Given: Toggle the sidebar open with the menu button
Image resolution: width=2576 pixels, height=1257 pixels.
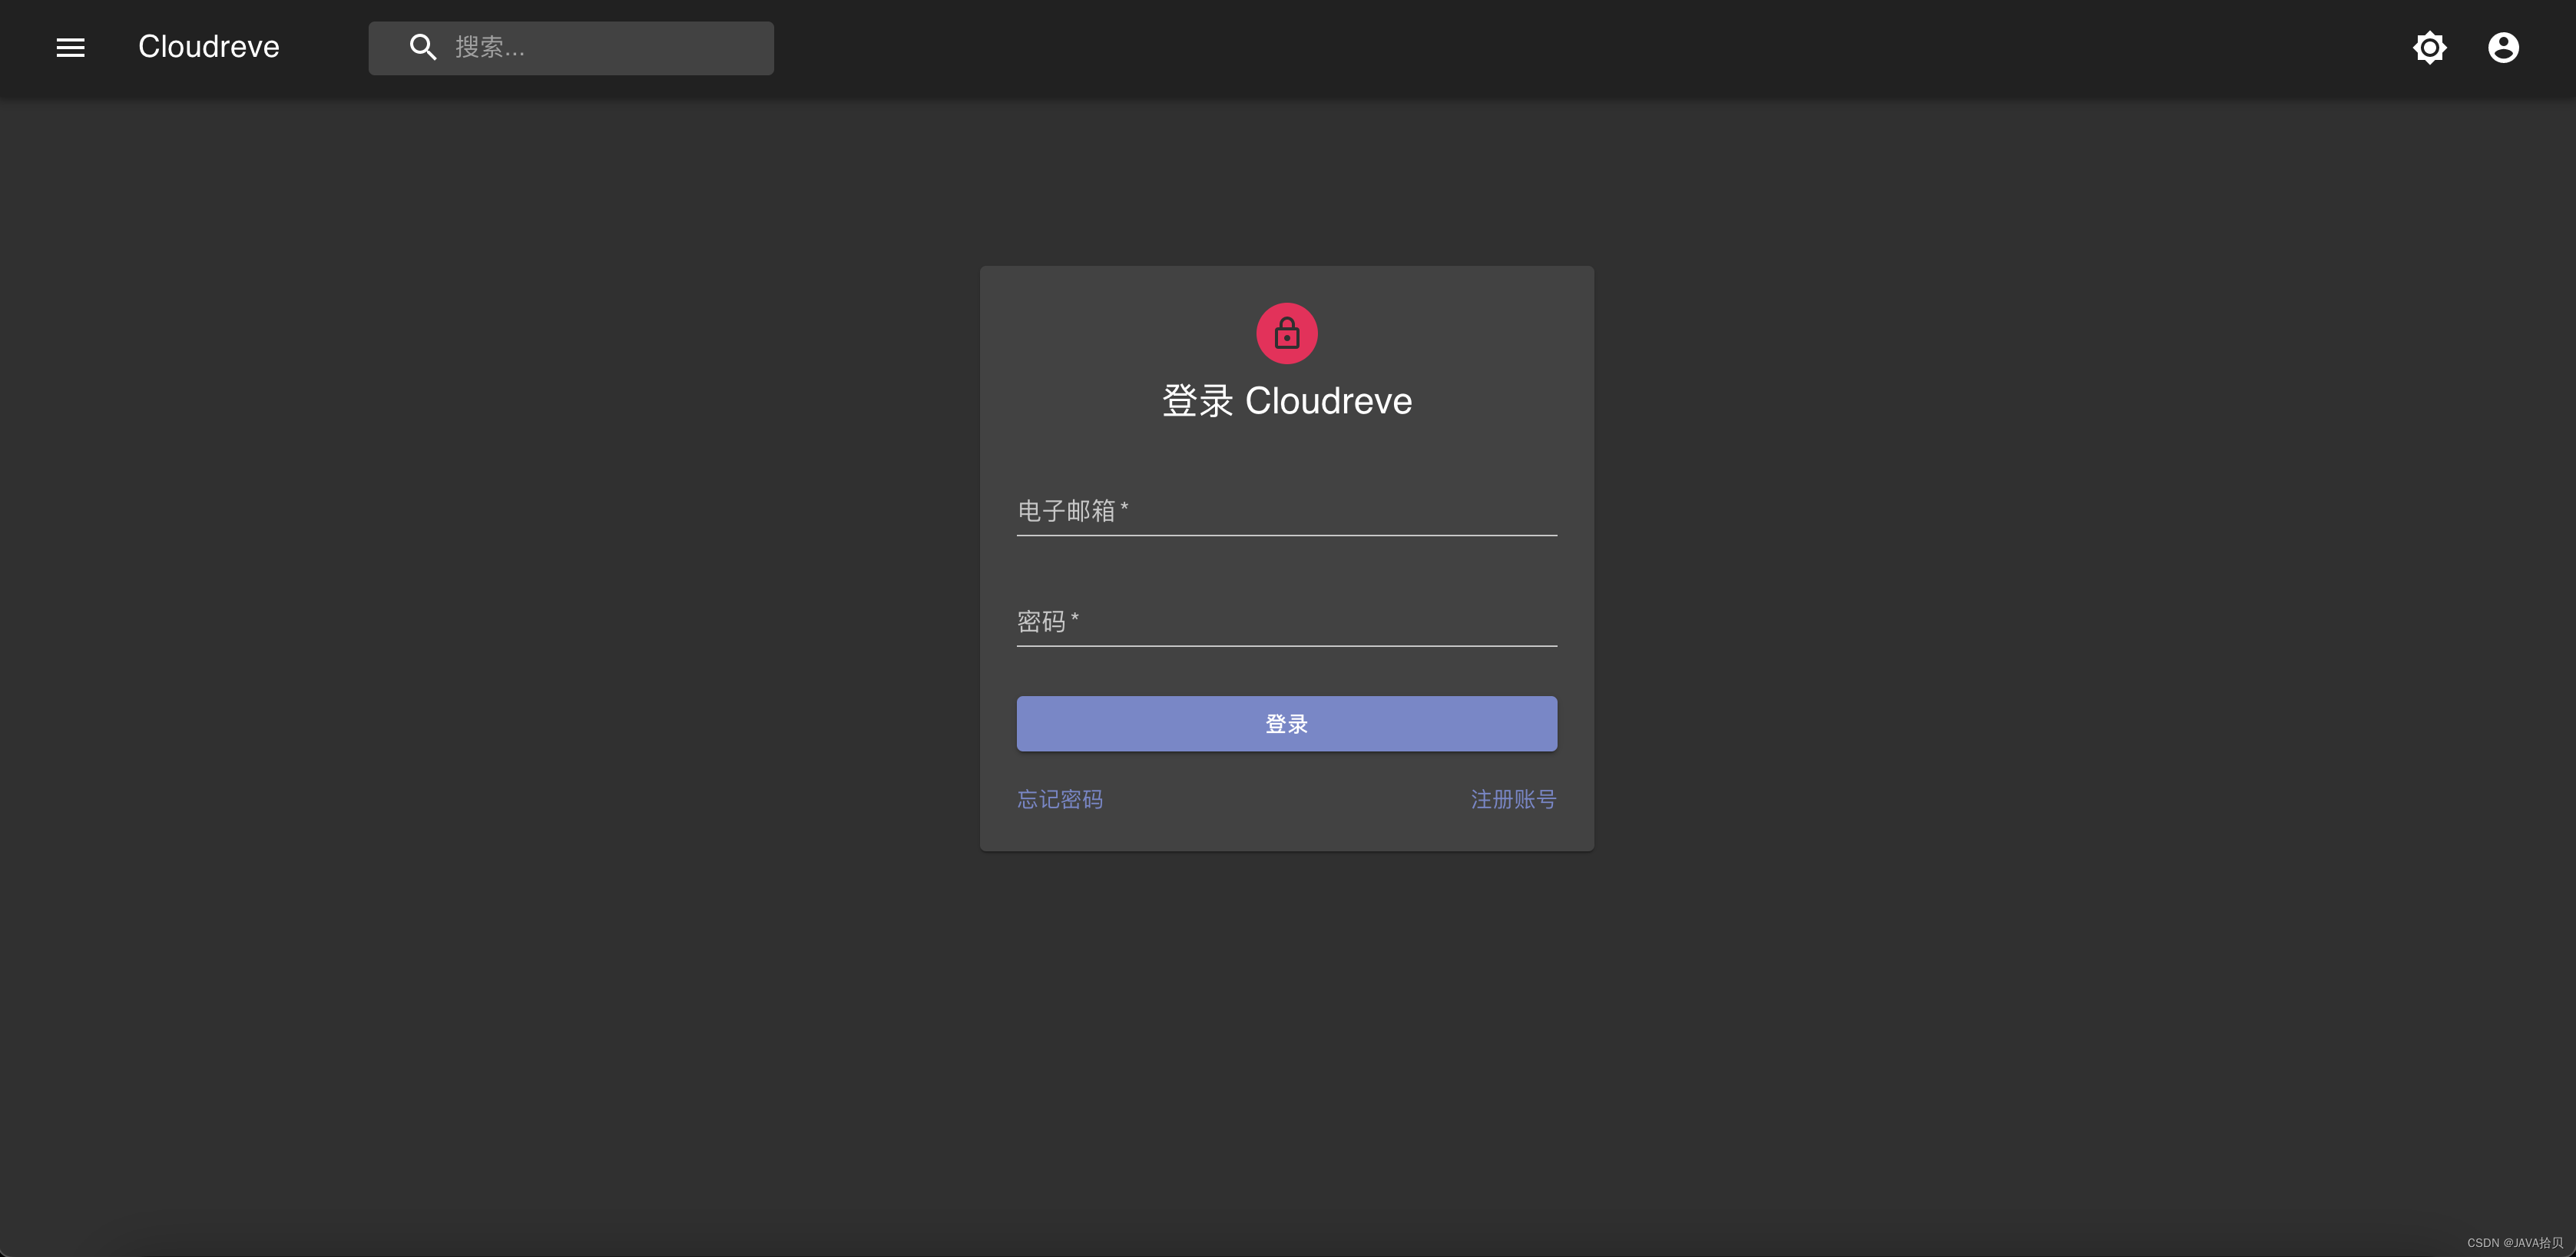Looking at the screenshot, I should point(70,47).
